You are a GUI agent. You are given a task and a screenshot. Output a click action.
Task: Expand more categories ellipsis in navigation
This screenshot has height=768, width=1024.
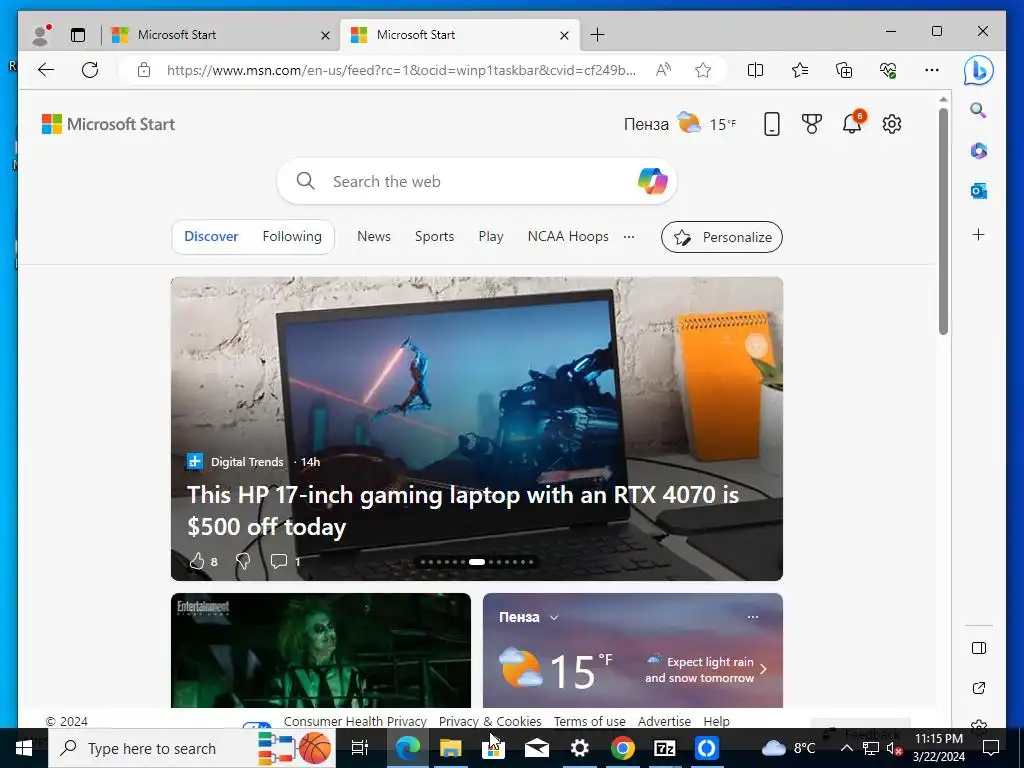coord(629,236)
